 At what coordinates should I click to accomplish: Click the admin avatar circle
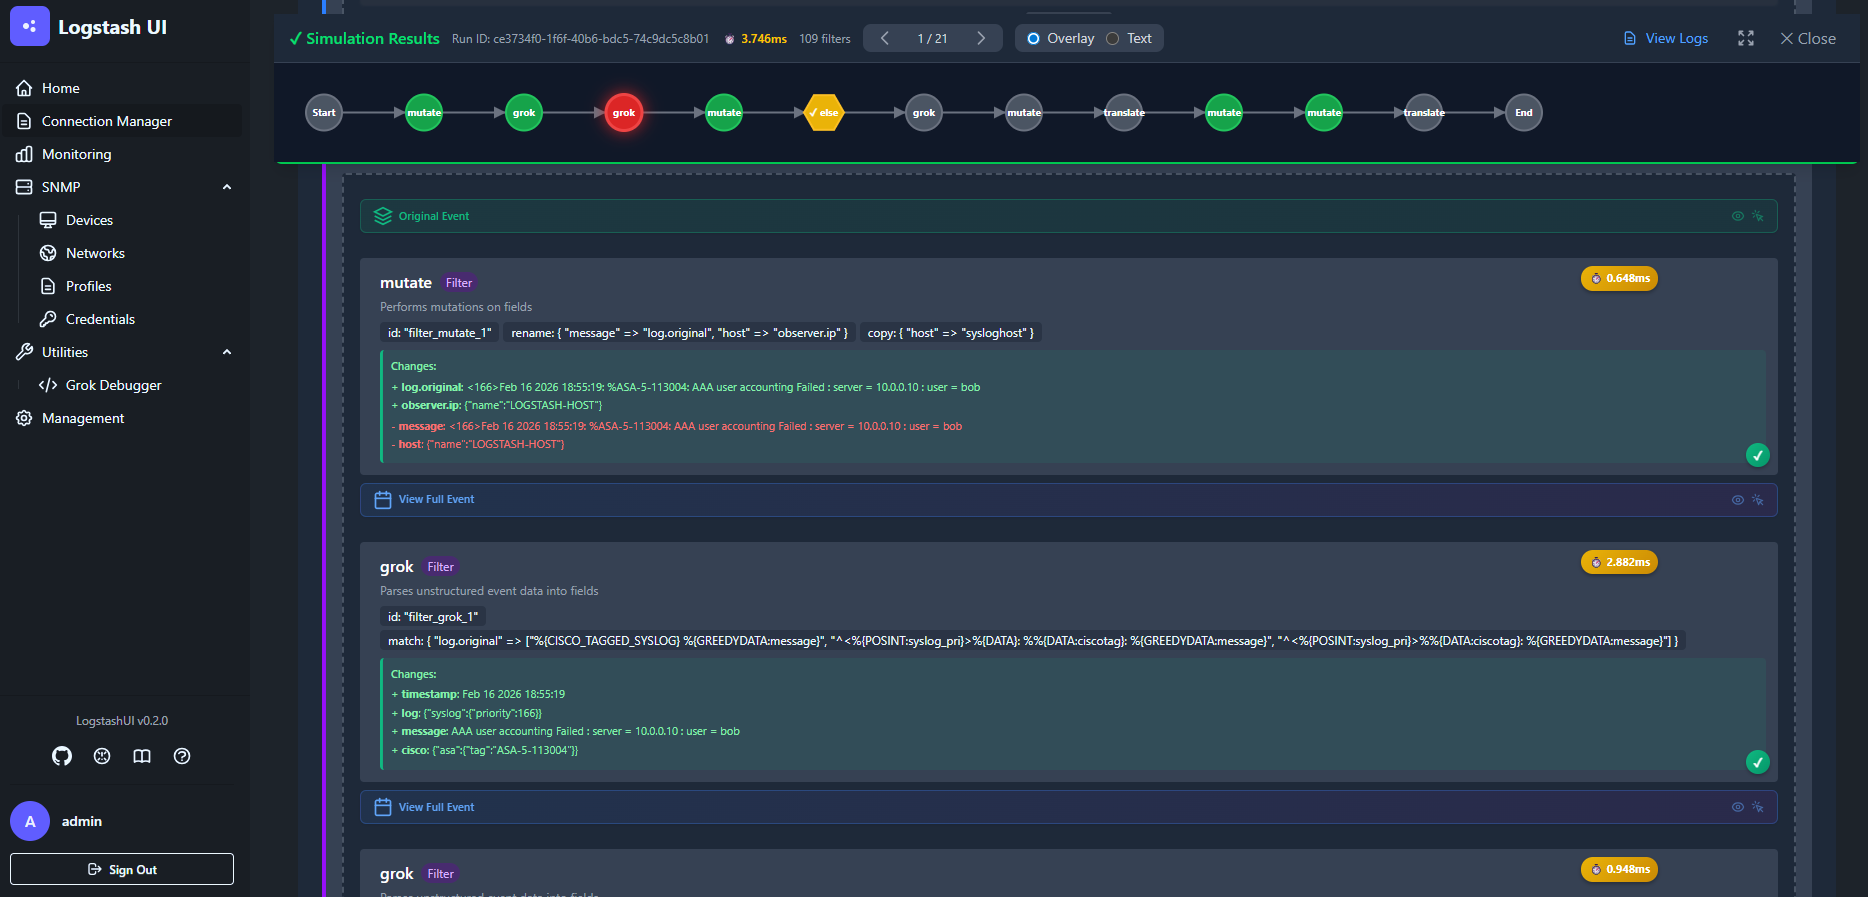tap(30, 821)
